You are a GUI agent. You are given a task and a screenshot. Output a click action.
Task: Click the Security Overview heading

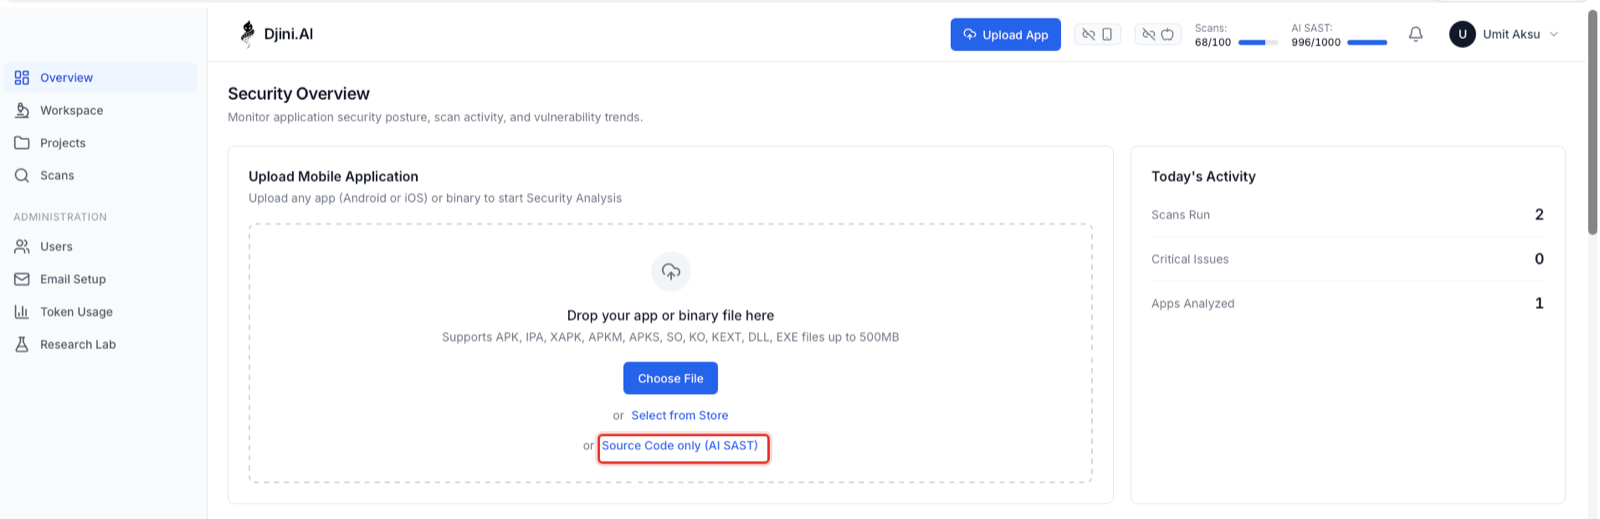coord(299,94)
